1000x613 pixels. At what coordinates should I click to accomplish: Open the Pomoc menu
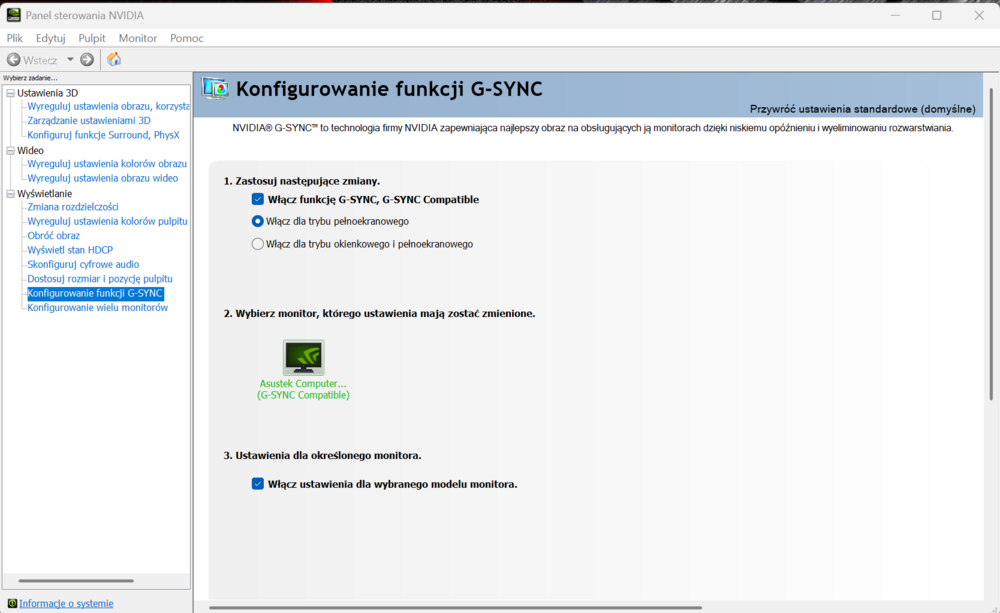187,38
